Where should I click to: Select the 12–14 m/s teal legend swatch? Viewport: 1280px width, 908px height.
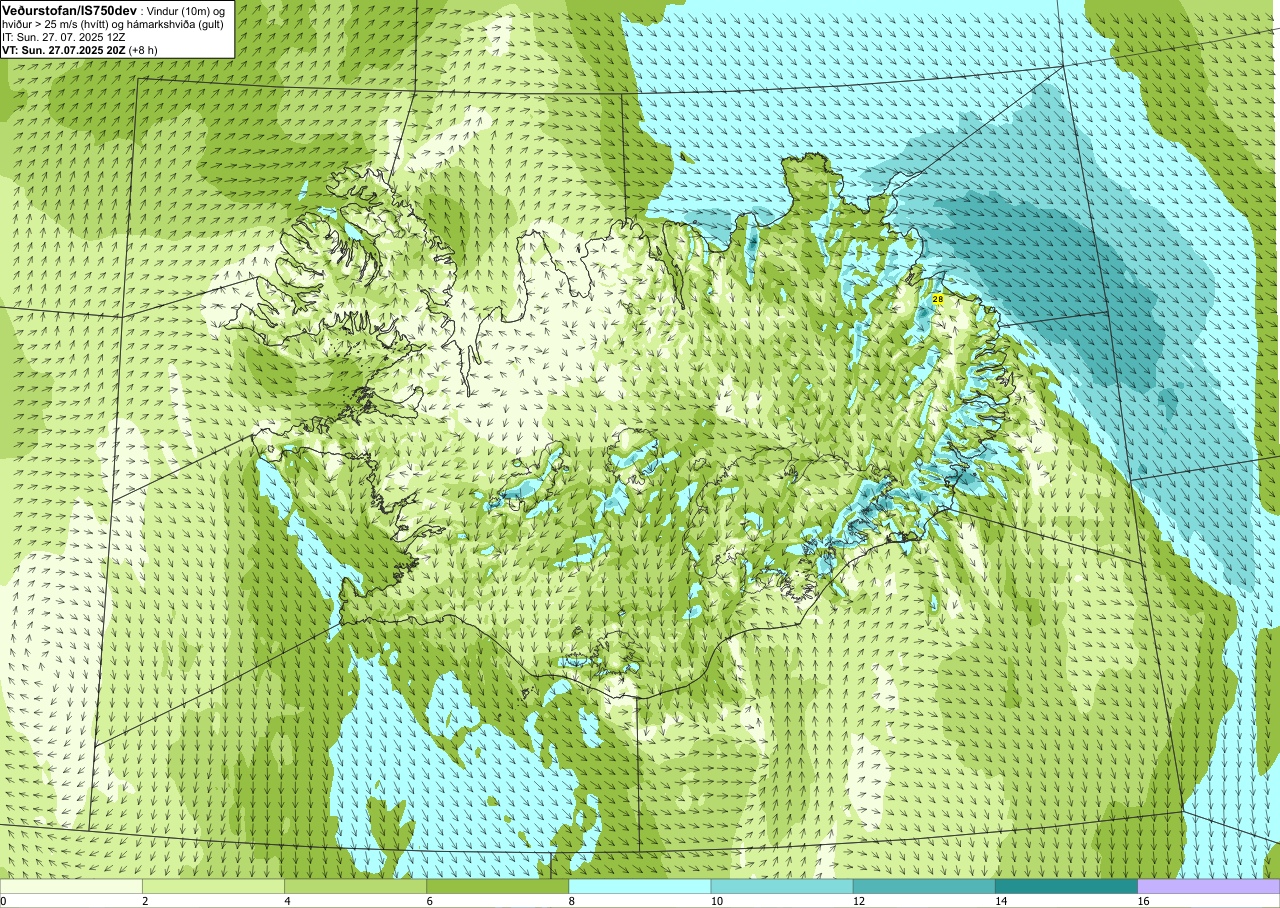coord(924,886)
